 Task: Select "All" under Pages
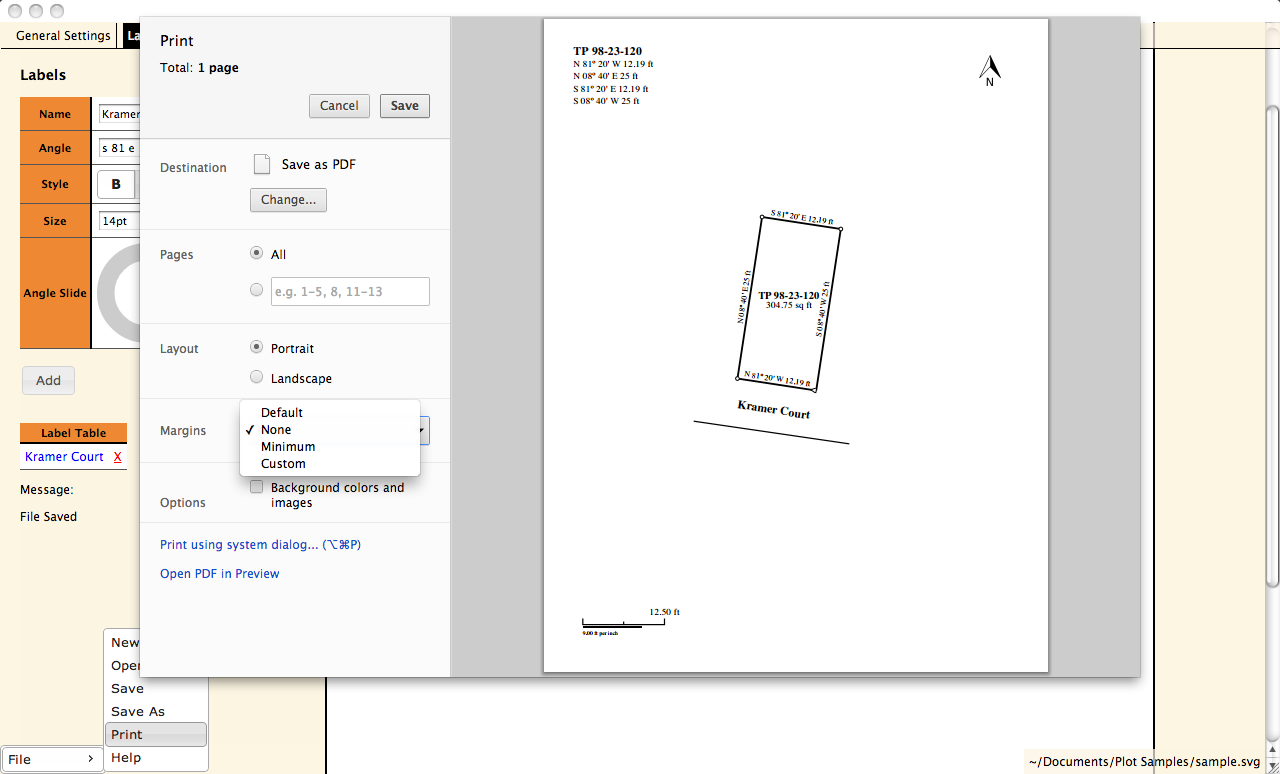(x=256, y=253)
